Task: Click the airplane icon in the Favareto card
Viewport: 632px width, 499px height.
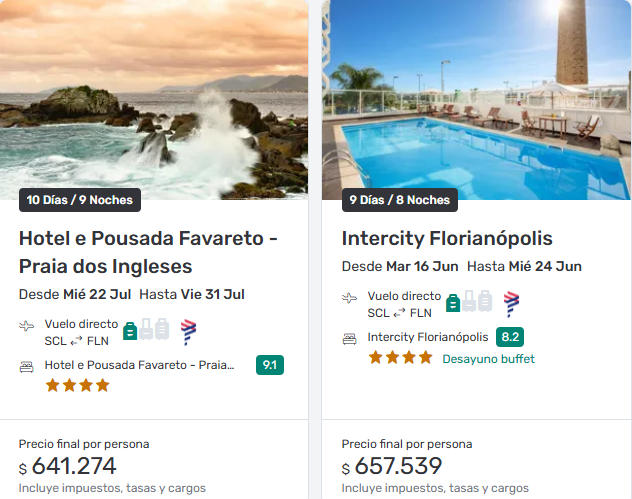Action: 27,326
